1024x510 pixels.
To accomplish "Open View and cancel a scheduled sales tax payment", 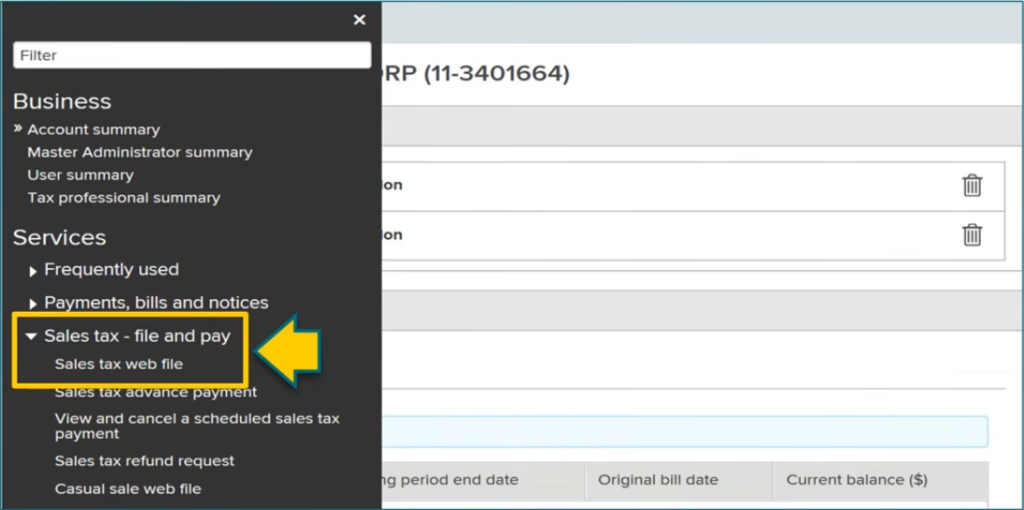I will pyautogui.click(x=197, y=426).
